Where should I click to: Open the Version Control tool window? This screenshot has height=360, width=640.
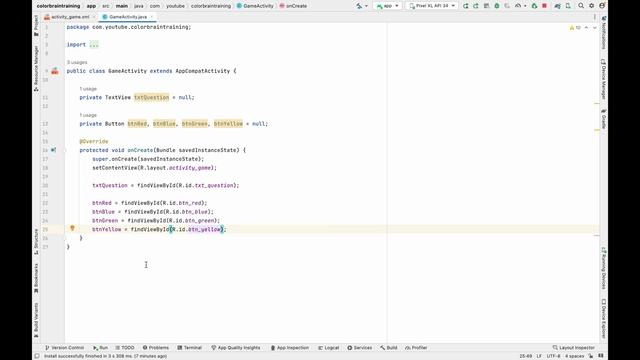(x=64, y=348)
